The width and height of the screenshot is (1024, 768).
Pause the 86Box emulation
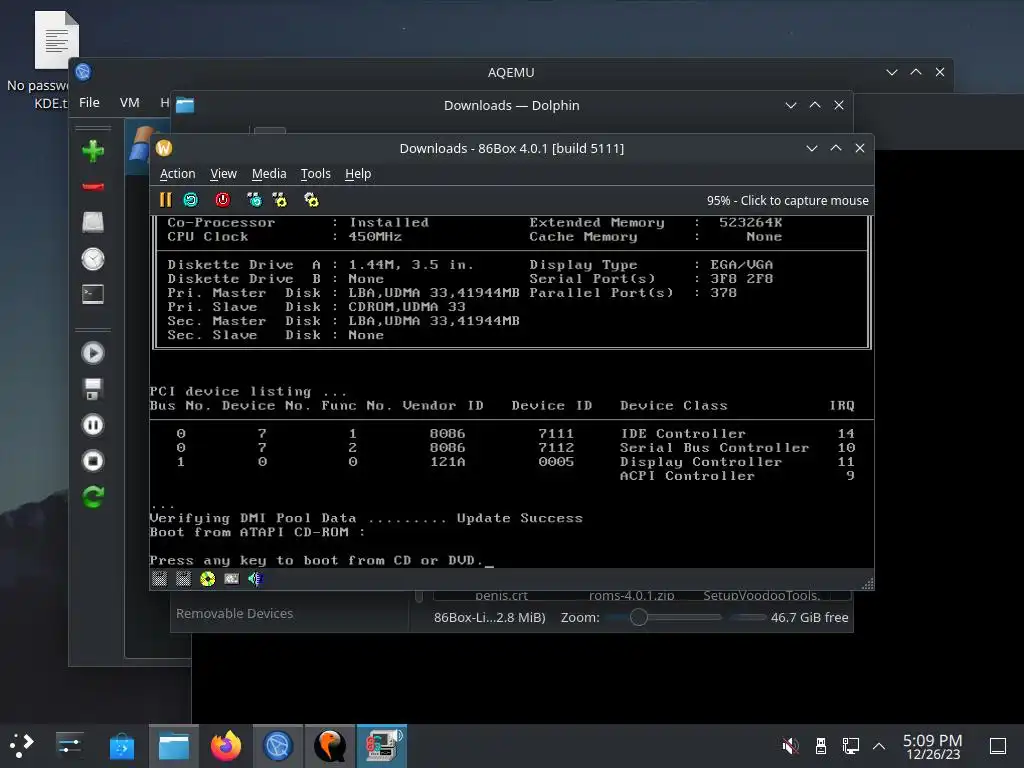pos(165,200)
